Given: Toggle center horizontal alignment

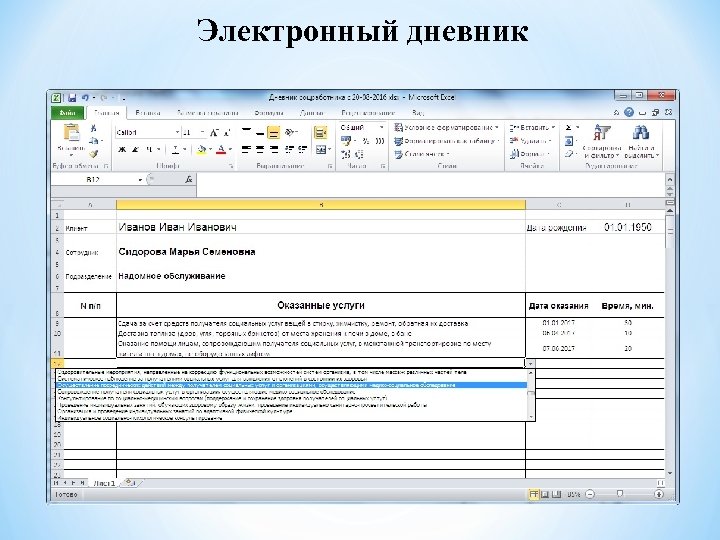Looking at the screenshot, I should point(260,149).
